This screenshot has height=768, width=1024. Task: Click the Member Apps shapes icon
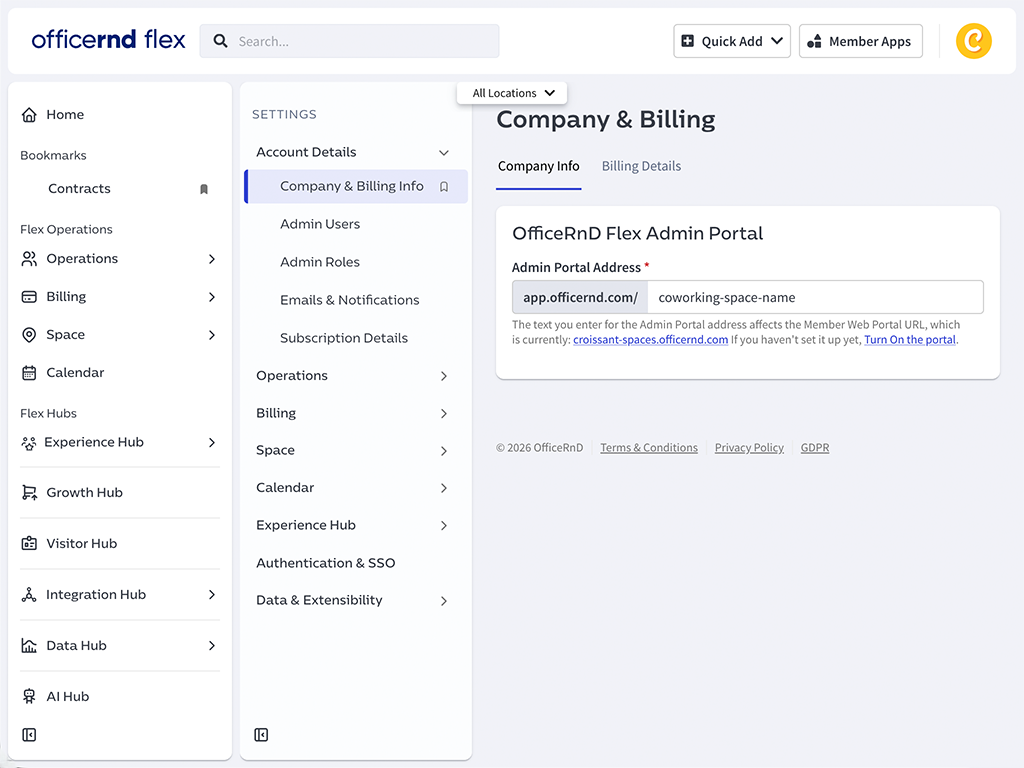814,41
